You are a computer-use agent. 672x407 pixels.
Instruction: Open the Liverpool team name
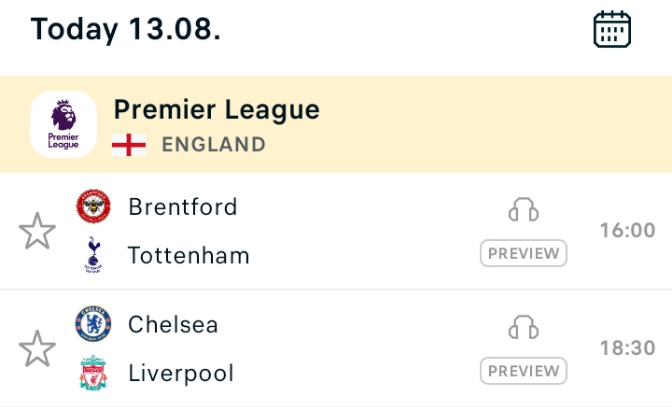pyautogui.click(x=181, y=373)
